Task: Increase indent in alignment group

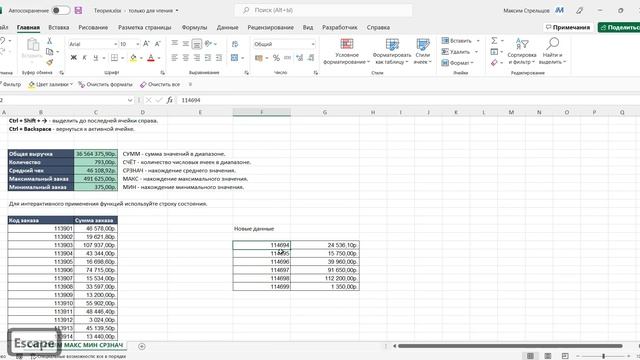Action: click(x=219, y=58)
